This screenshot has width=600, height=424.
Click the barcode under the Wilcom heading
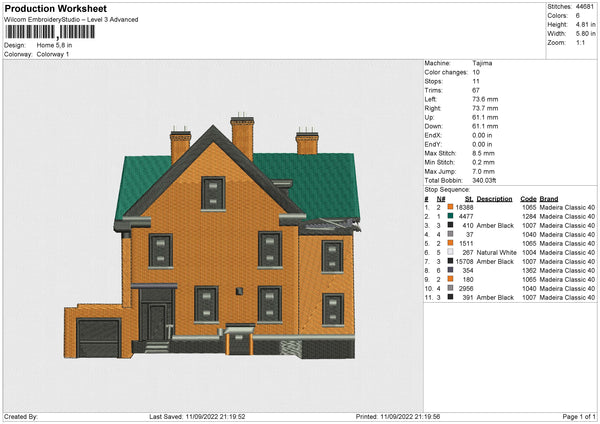tap(49, 32)
